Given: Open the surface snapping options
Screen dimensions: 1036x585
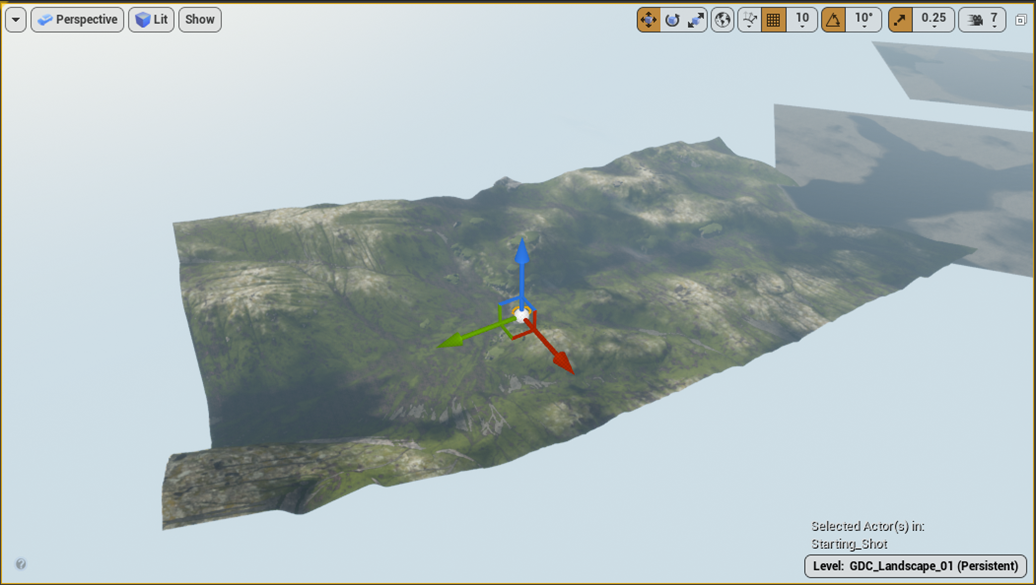Looking at the screenshot, I should 750,20.
